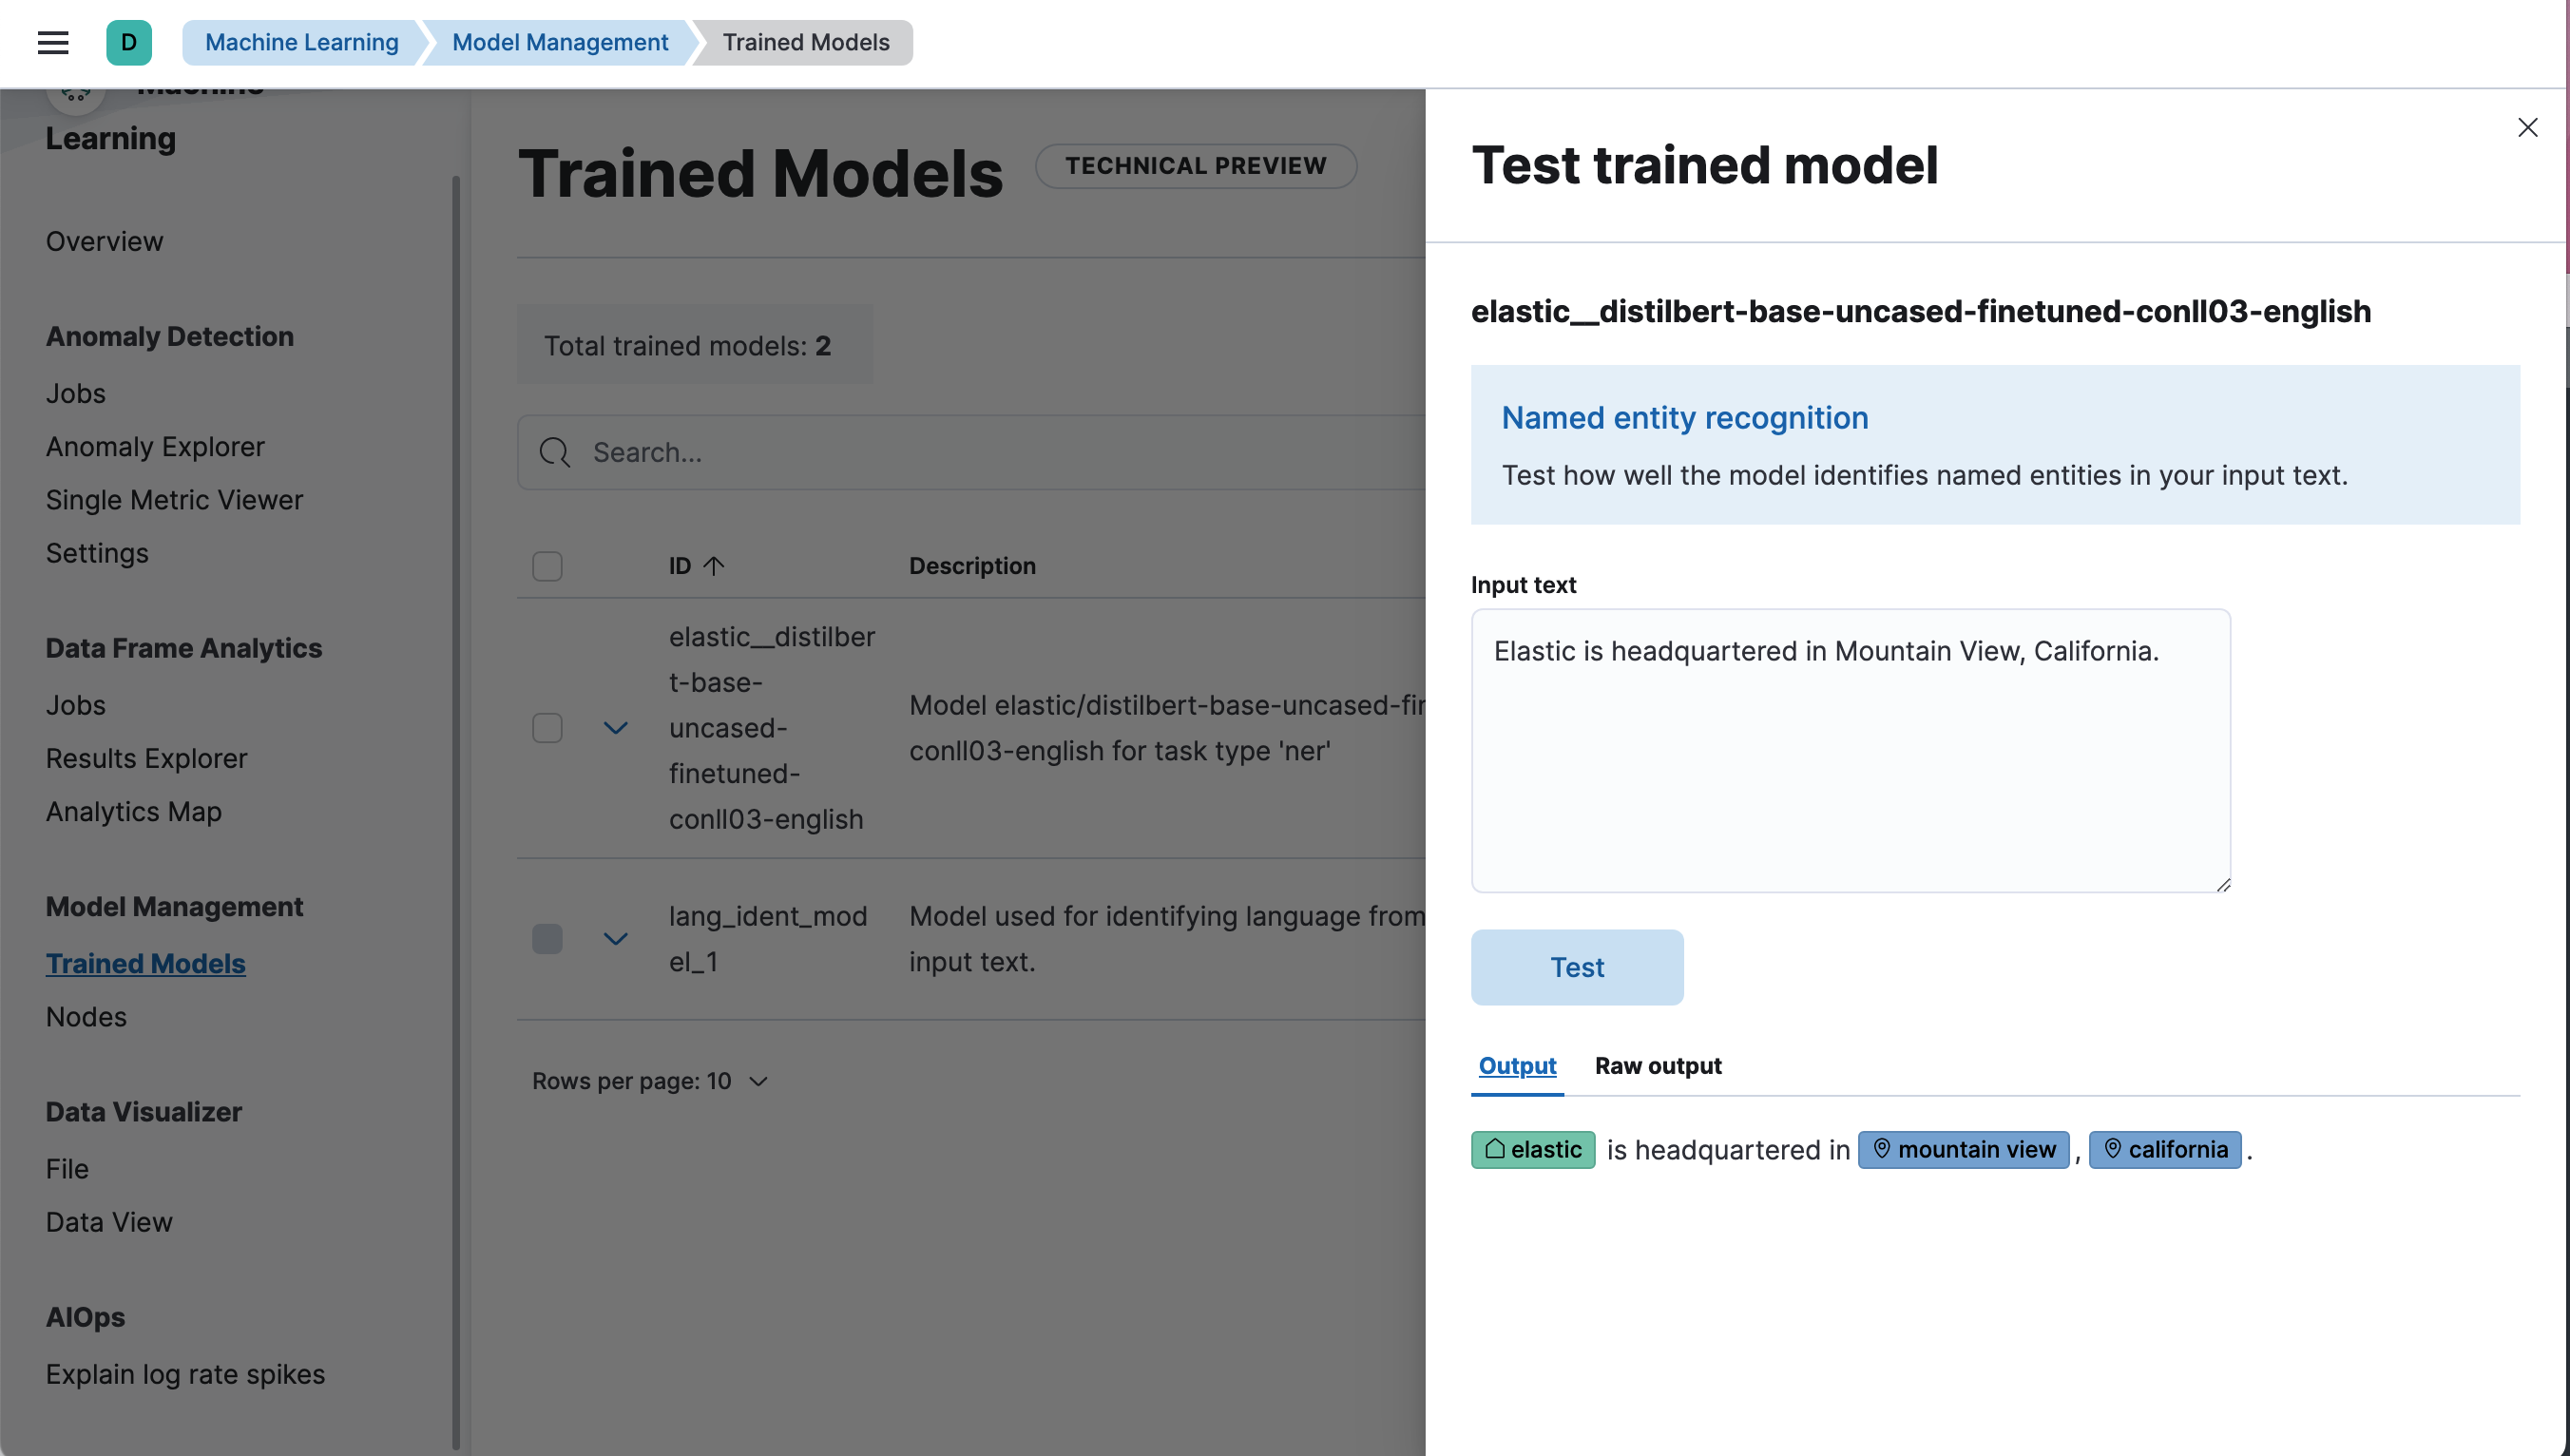Click the search magnifier icon
This screenshot has width=2570, height=1456.
point(556,452)
